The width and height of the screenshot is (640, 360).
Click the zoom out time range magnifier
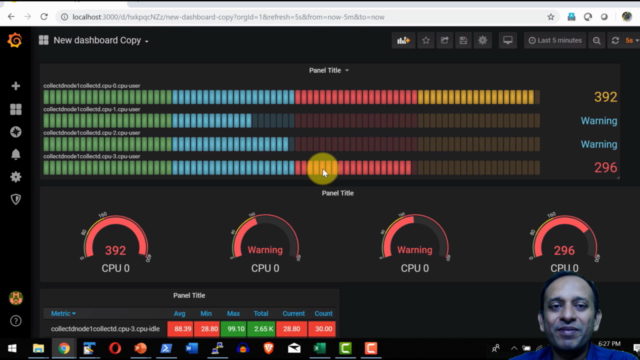click(597, 40)
